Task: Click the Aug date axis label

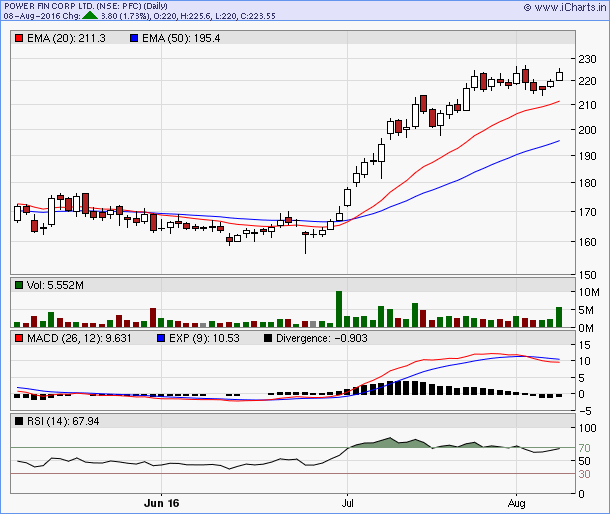Action: tap(517, 503)
